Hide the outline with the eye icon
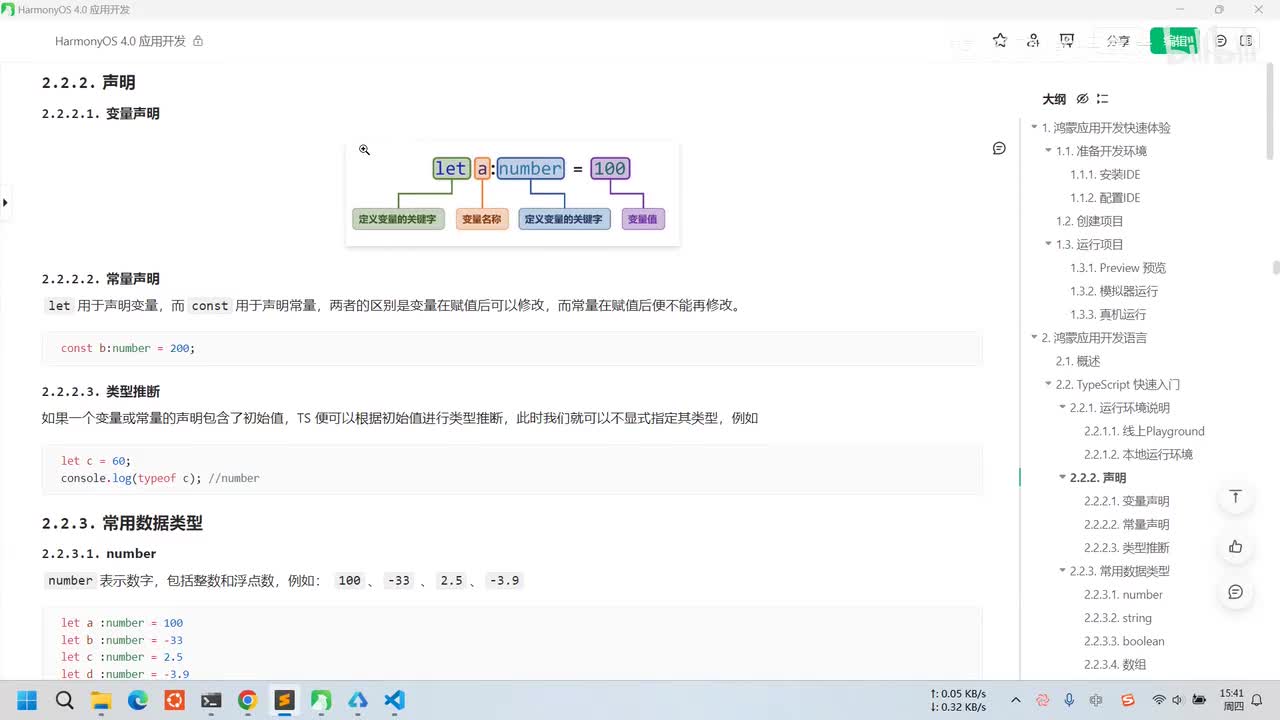1280x720 pixels. tap(1082, 99)
